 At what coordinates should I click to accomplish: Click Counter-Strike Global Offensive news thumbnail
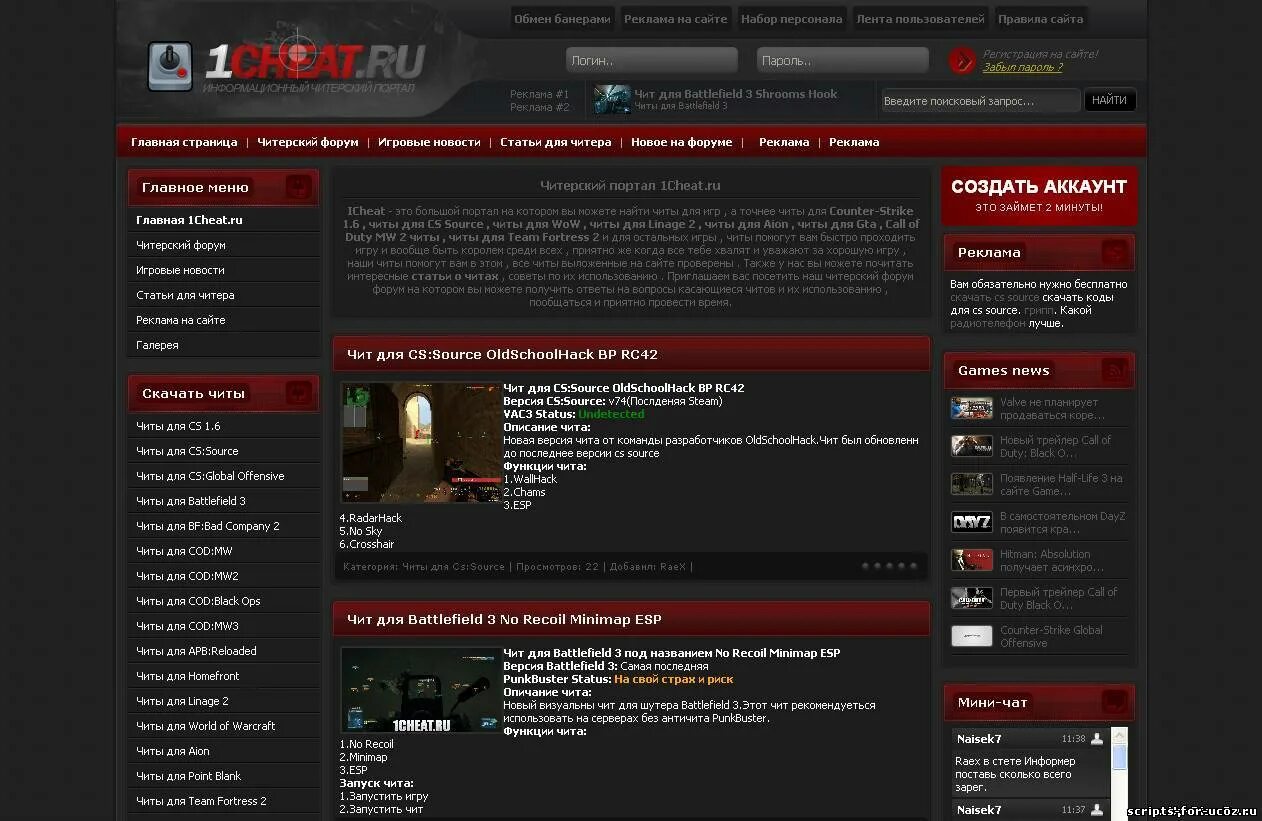(971, 636)
